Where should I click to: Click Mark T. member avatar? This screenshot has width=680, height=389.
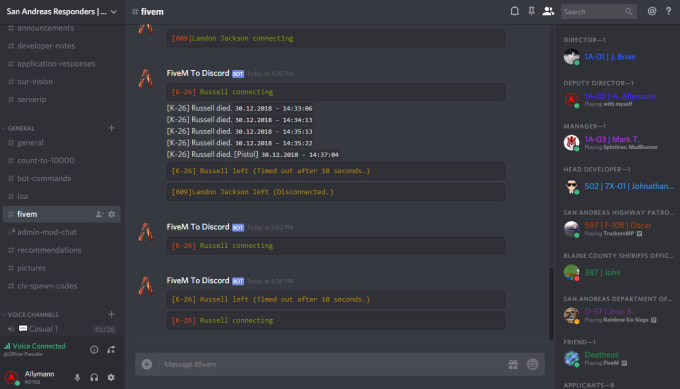[571, 142]
